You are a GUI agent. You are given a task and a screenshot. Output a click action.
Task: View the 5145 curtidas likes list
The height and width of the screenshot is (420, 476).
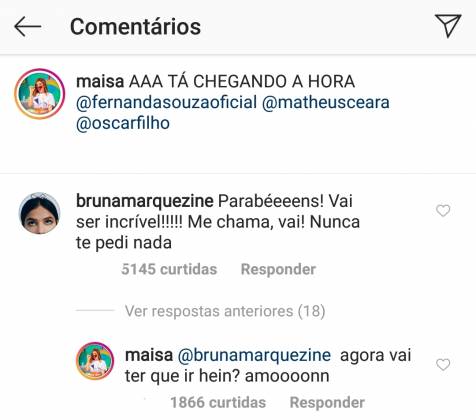pyautogui.click(x=169, y=269)
